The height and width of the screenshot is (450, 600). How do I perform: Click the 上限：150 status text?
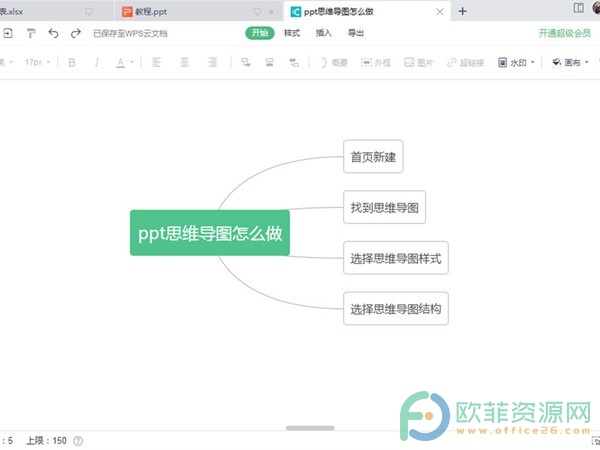click(x=46, y=441)
